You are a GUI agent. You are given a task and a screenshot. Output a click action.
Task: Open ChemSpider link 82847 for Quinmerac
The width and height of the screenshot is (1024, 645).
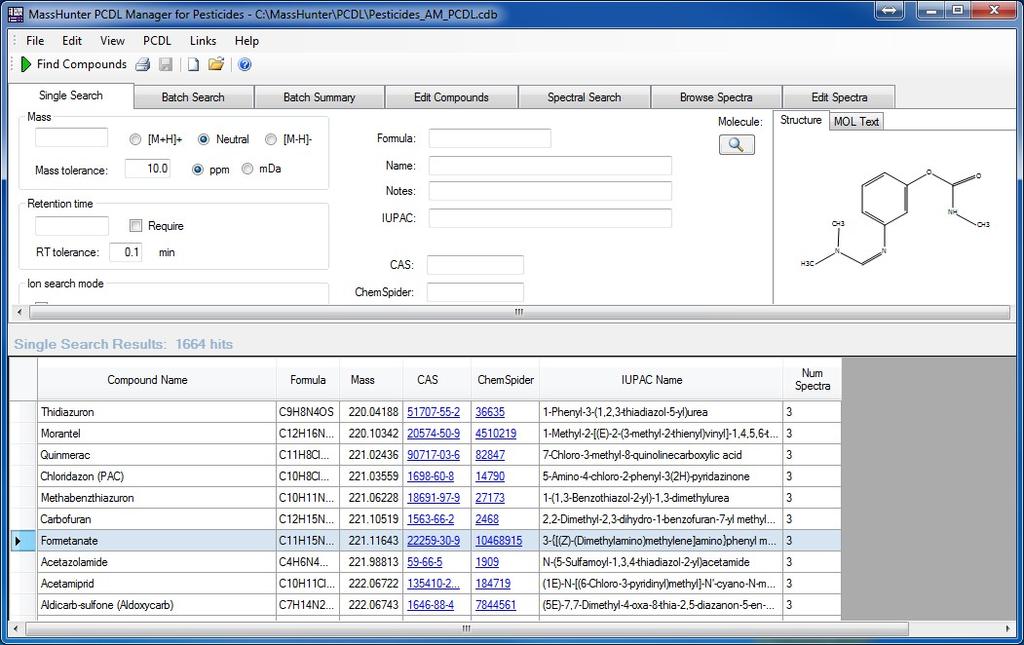click(490, 455)
